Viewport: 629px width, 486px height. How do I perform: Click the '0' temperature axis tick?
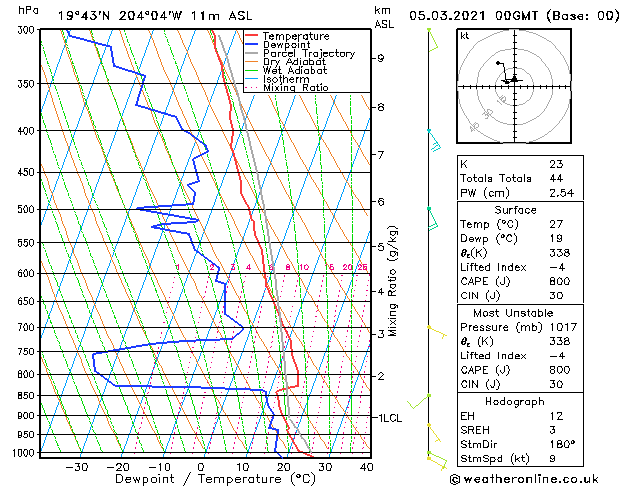[201, 467]
